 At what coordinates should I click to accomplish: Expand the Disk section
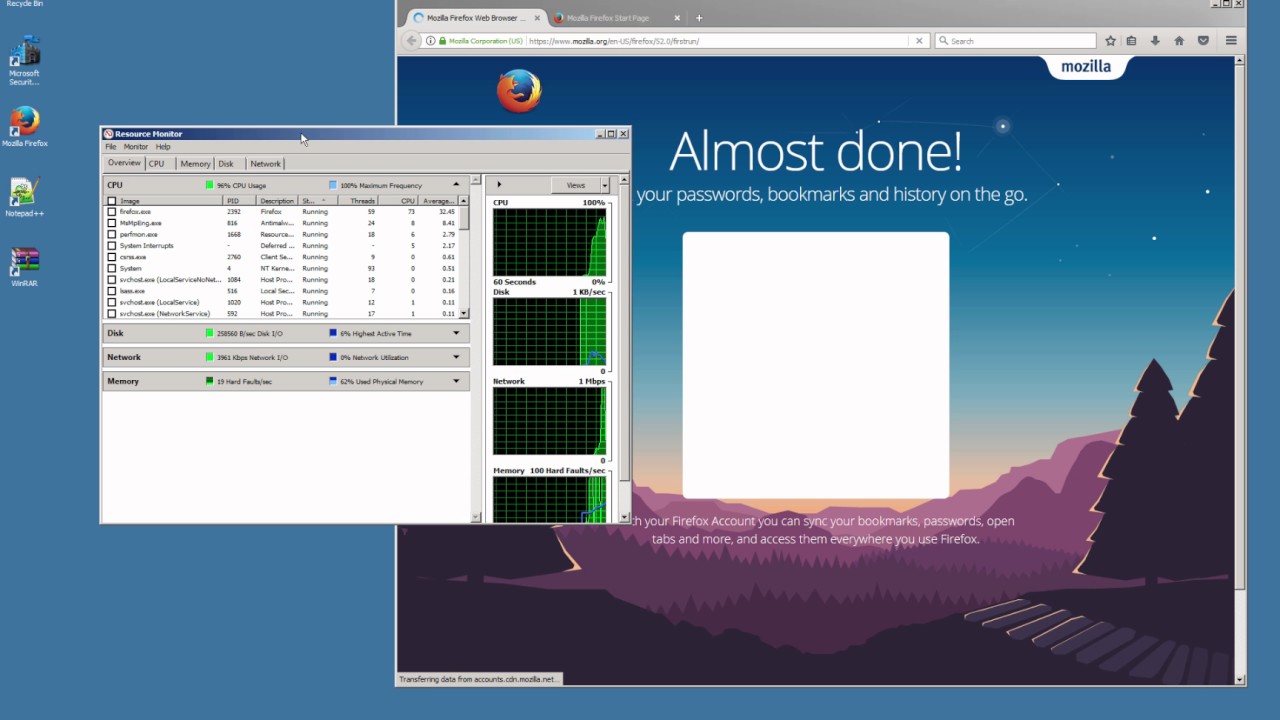456,333
